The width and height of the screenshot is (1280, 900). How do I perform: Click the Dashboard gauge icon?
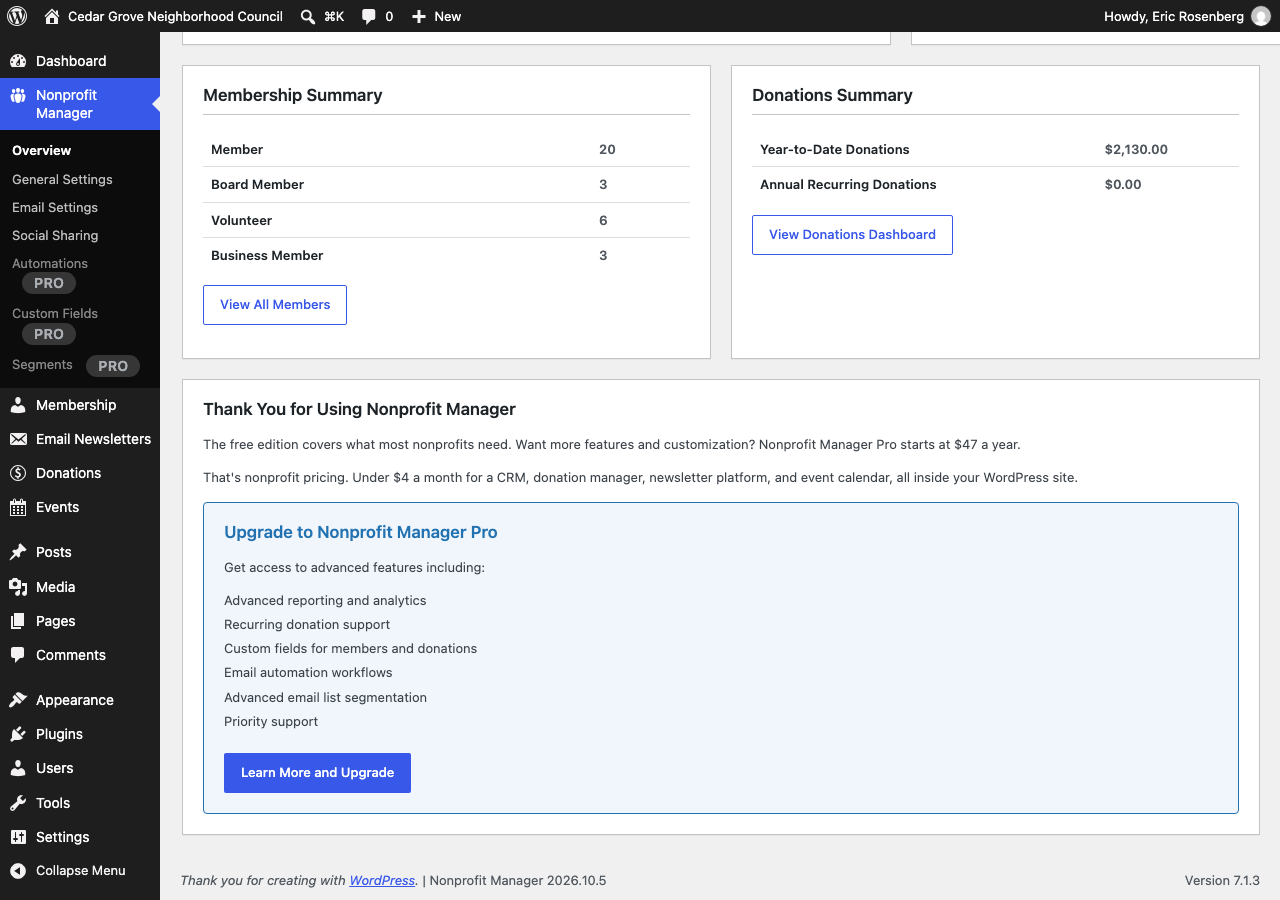point(18,61)
